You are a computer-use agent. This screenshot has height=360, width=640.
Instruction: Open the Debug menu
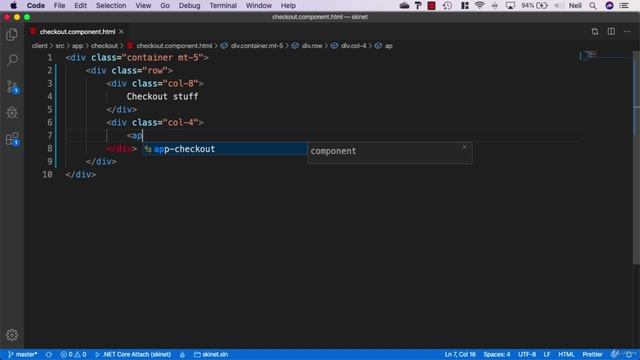pos(189,6)
